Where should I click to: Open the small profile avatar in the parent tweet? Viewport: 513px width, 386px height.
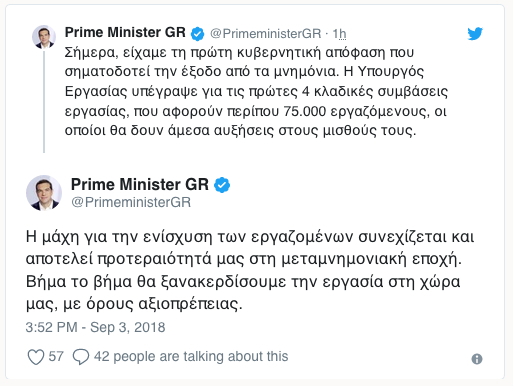pyautogui.click(x=44, y=37)
